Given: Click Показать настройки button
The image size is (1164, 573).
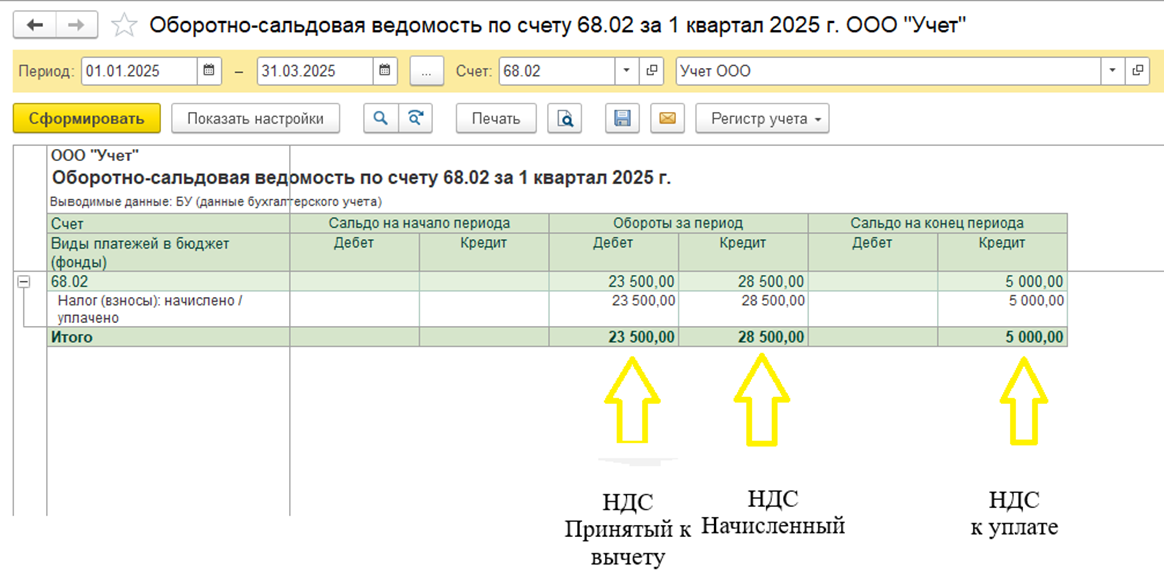Looking at the screenshot, I should [255, 118].
